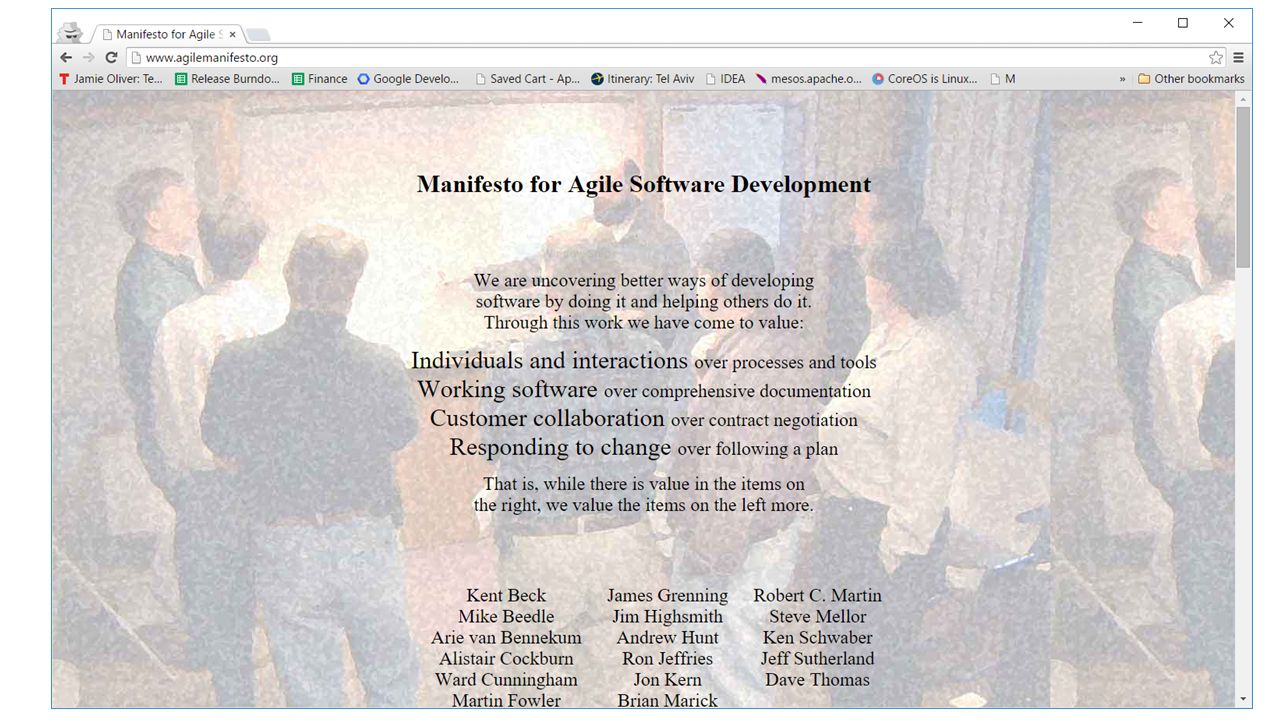Maximize the Chrome window

(x=1183, y=23)
